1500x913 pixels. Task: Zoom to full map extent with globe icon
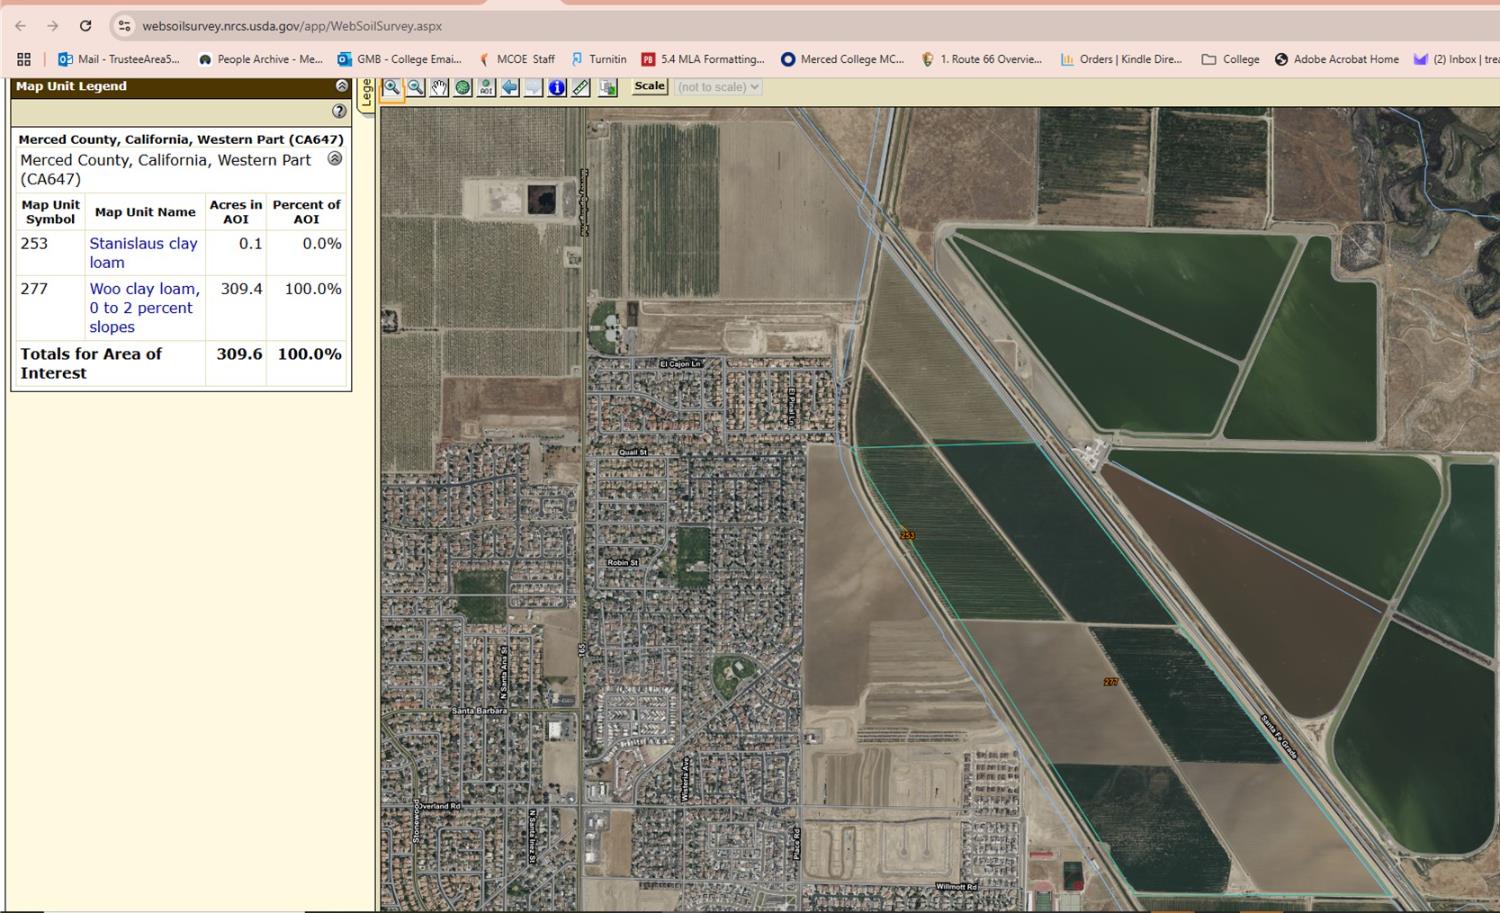tap(462, 87)
